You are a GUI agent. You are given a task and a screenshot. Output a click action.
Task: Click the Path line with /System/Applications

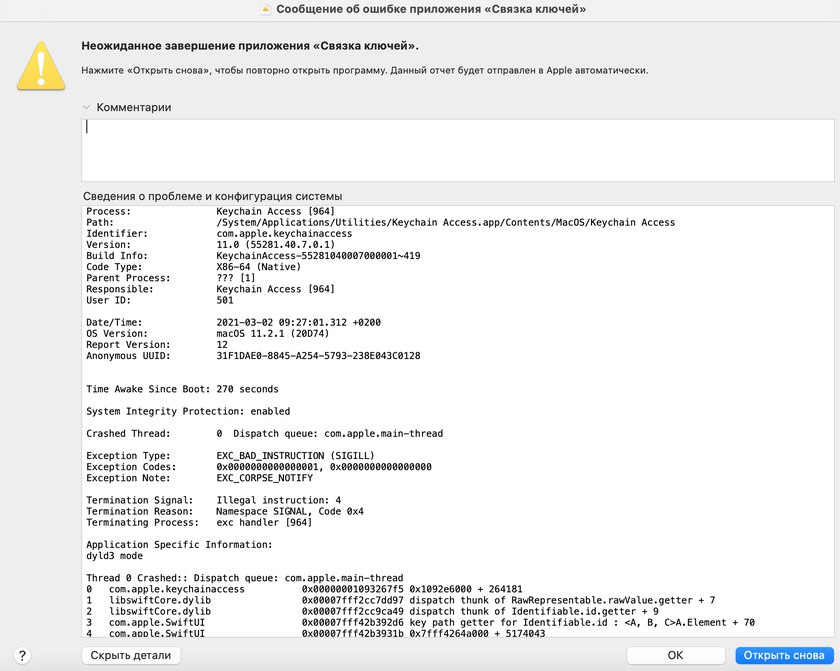380,222
